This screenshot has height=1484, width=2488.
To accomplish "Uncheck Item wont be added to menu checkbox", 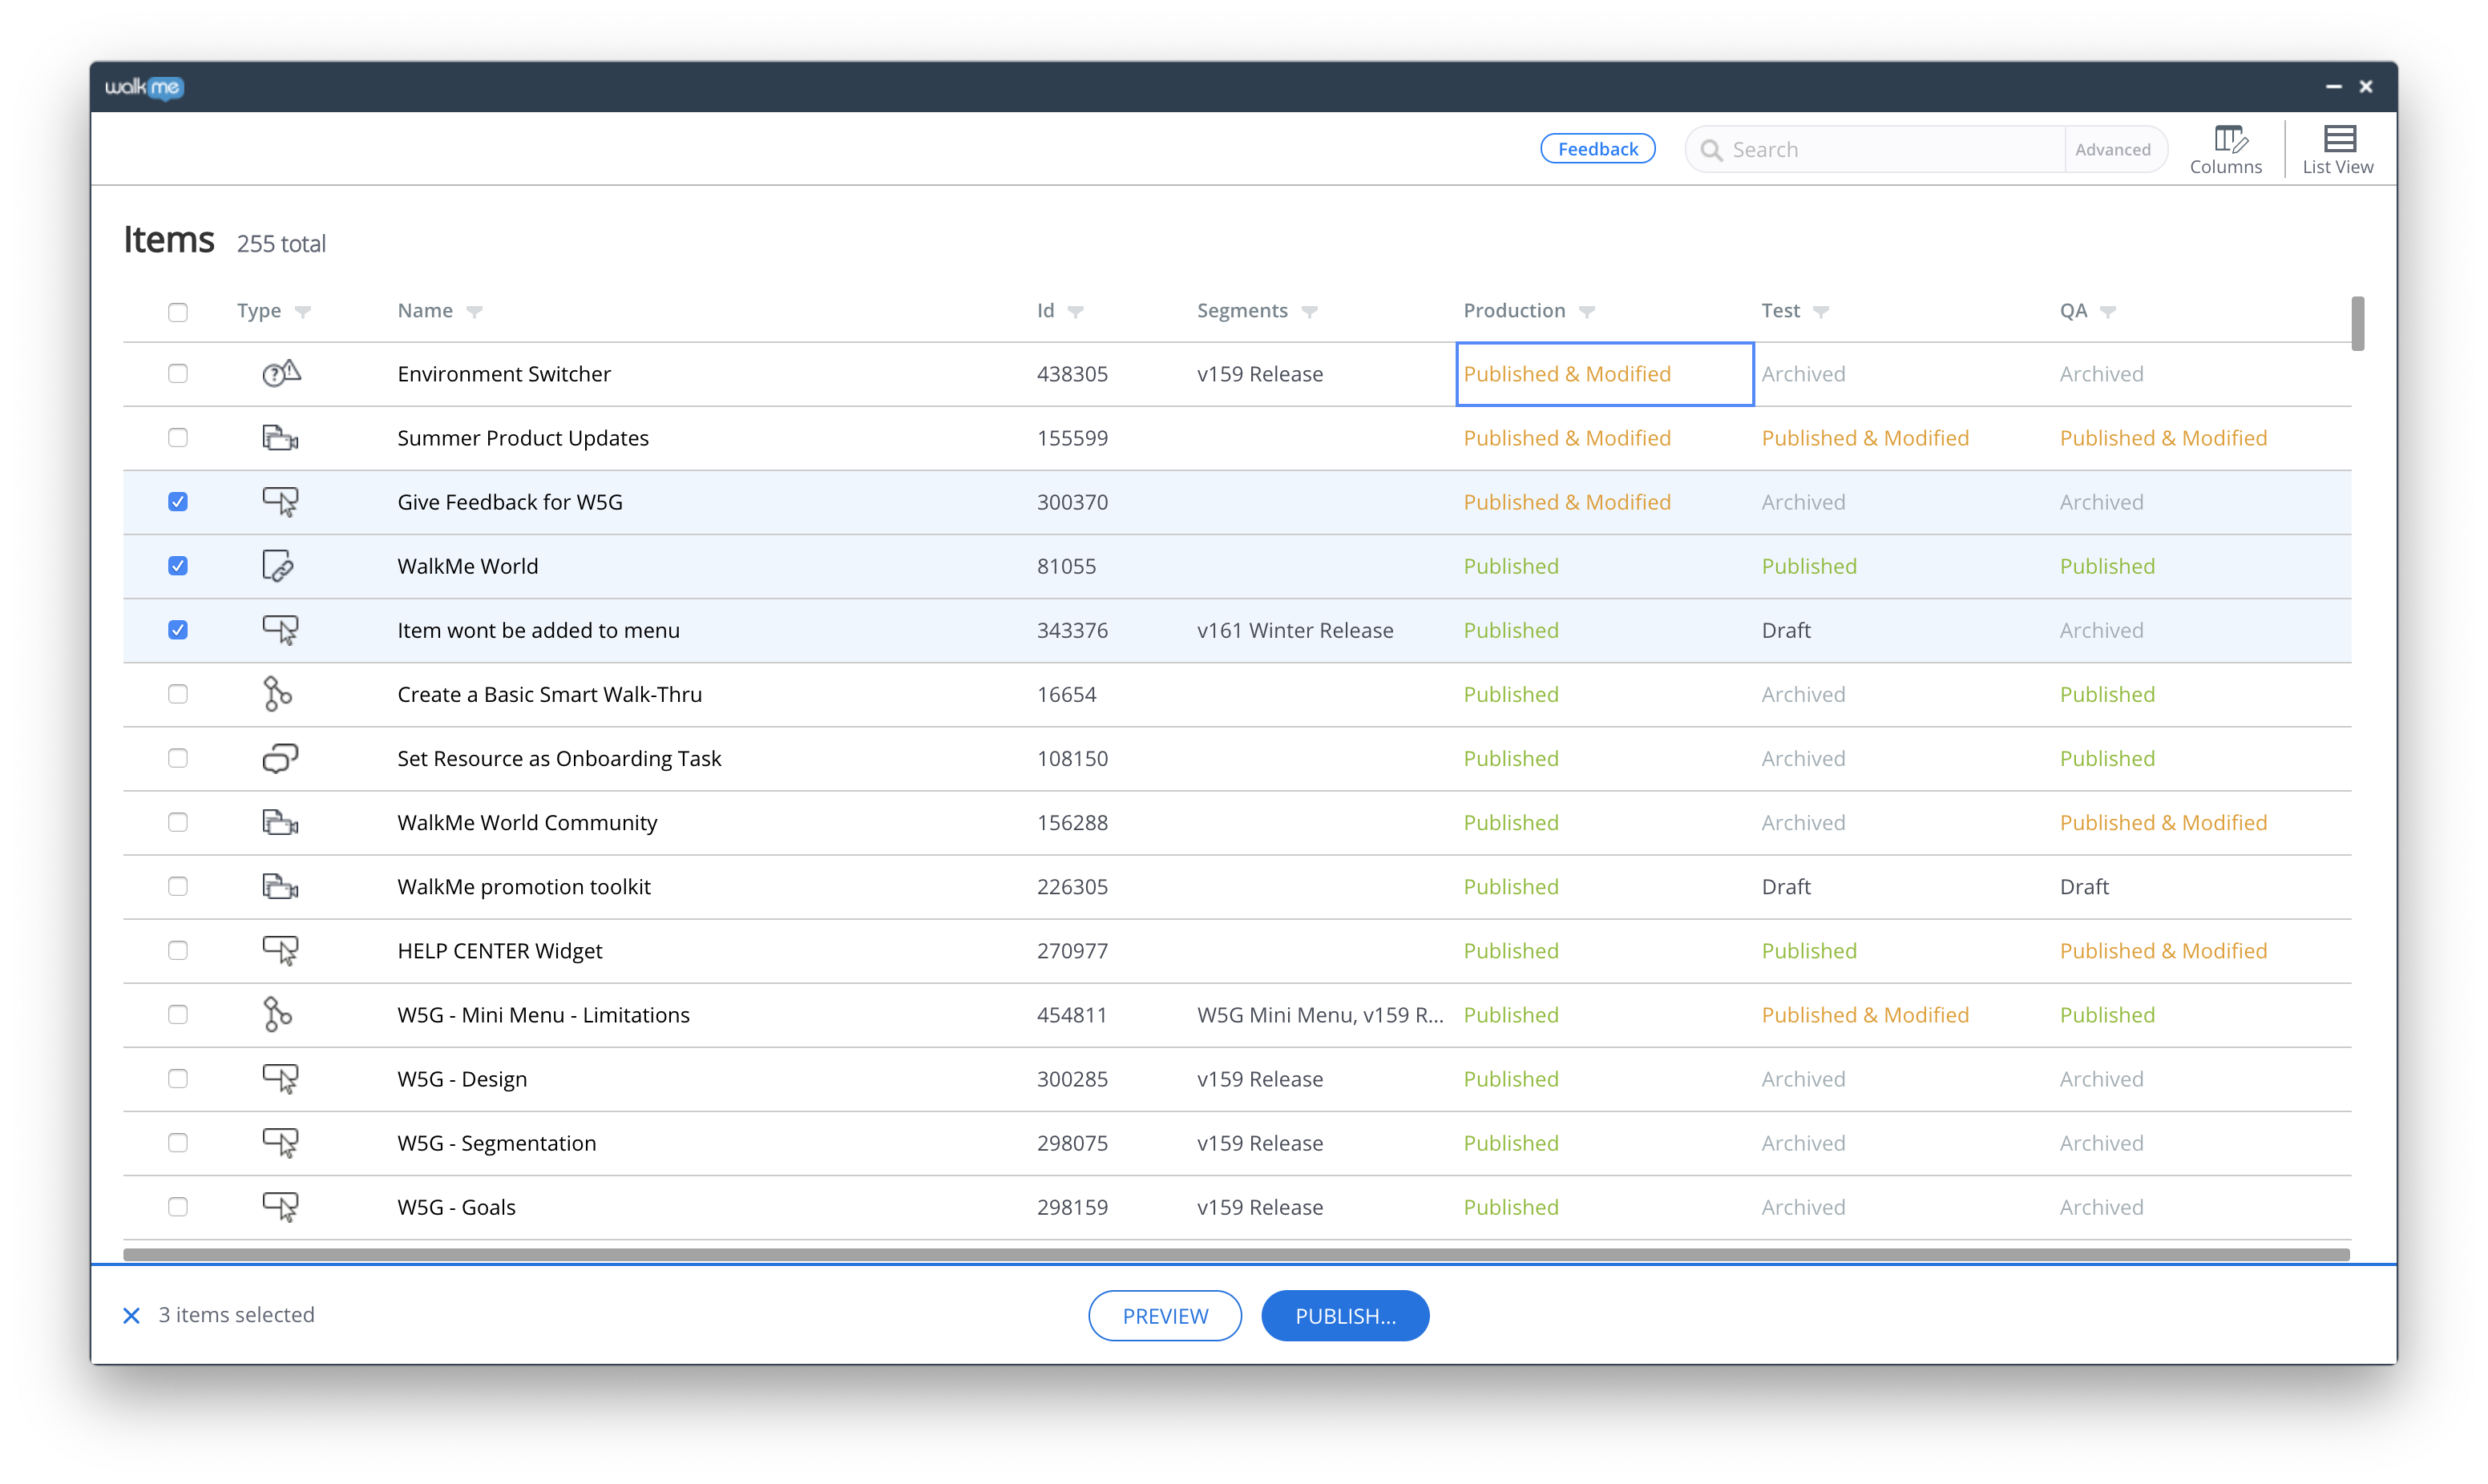I will point(178,630).
